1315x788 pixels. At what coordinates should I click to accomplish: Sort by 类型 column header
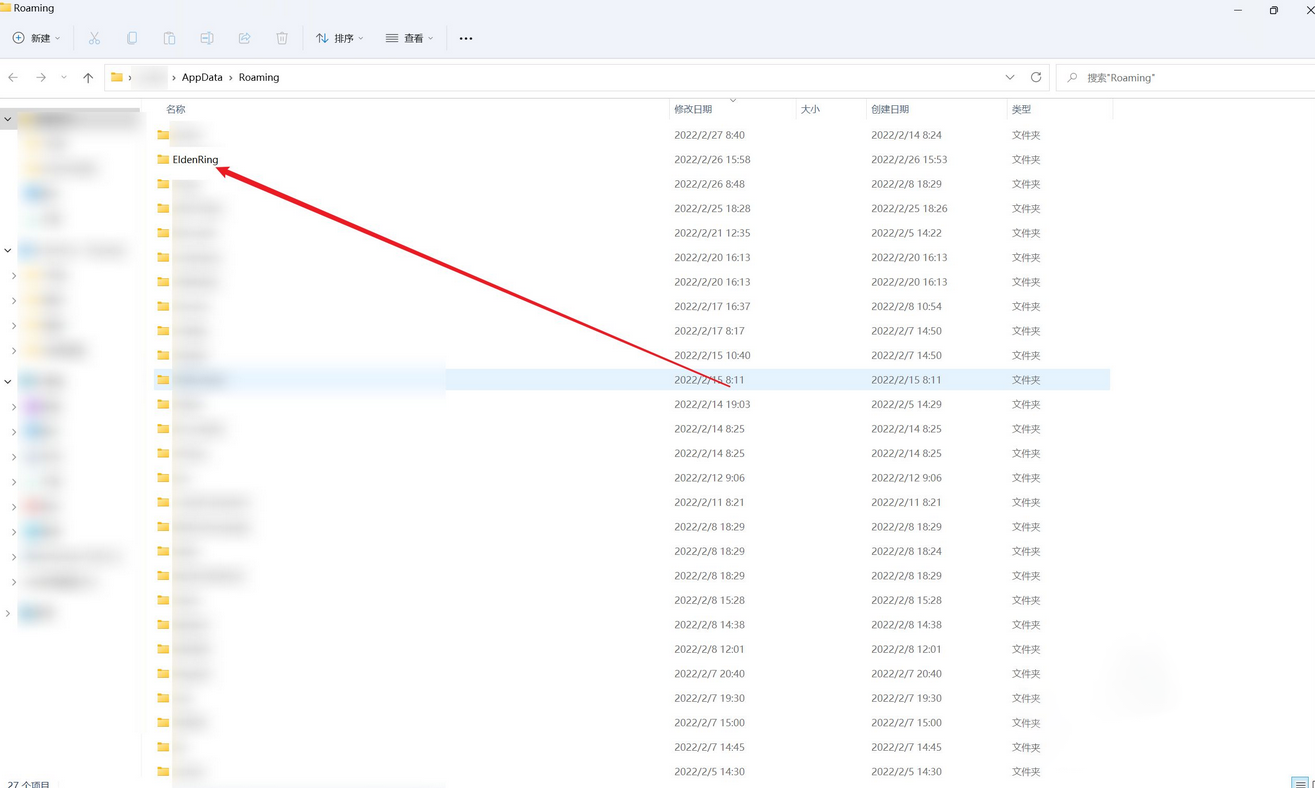(1021, 109)
